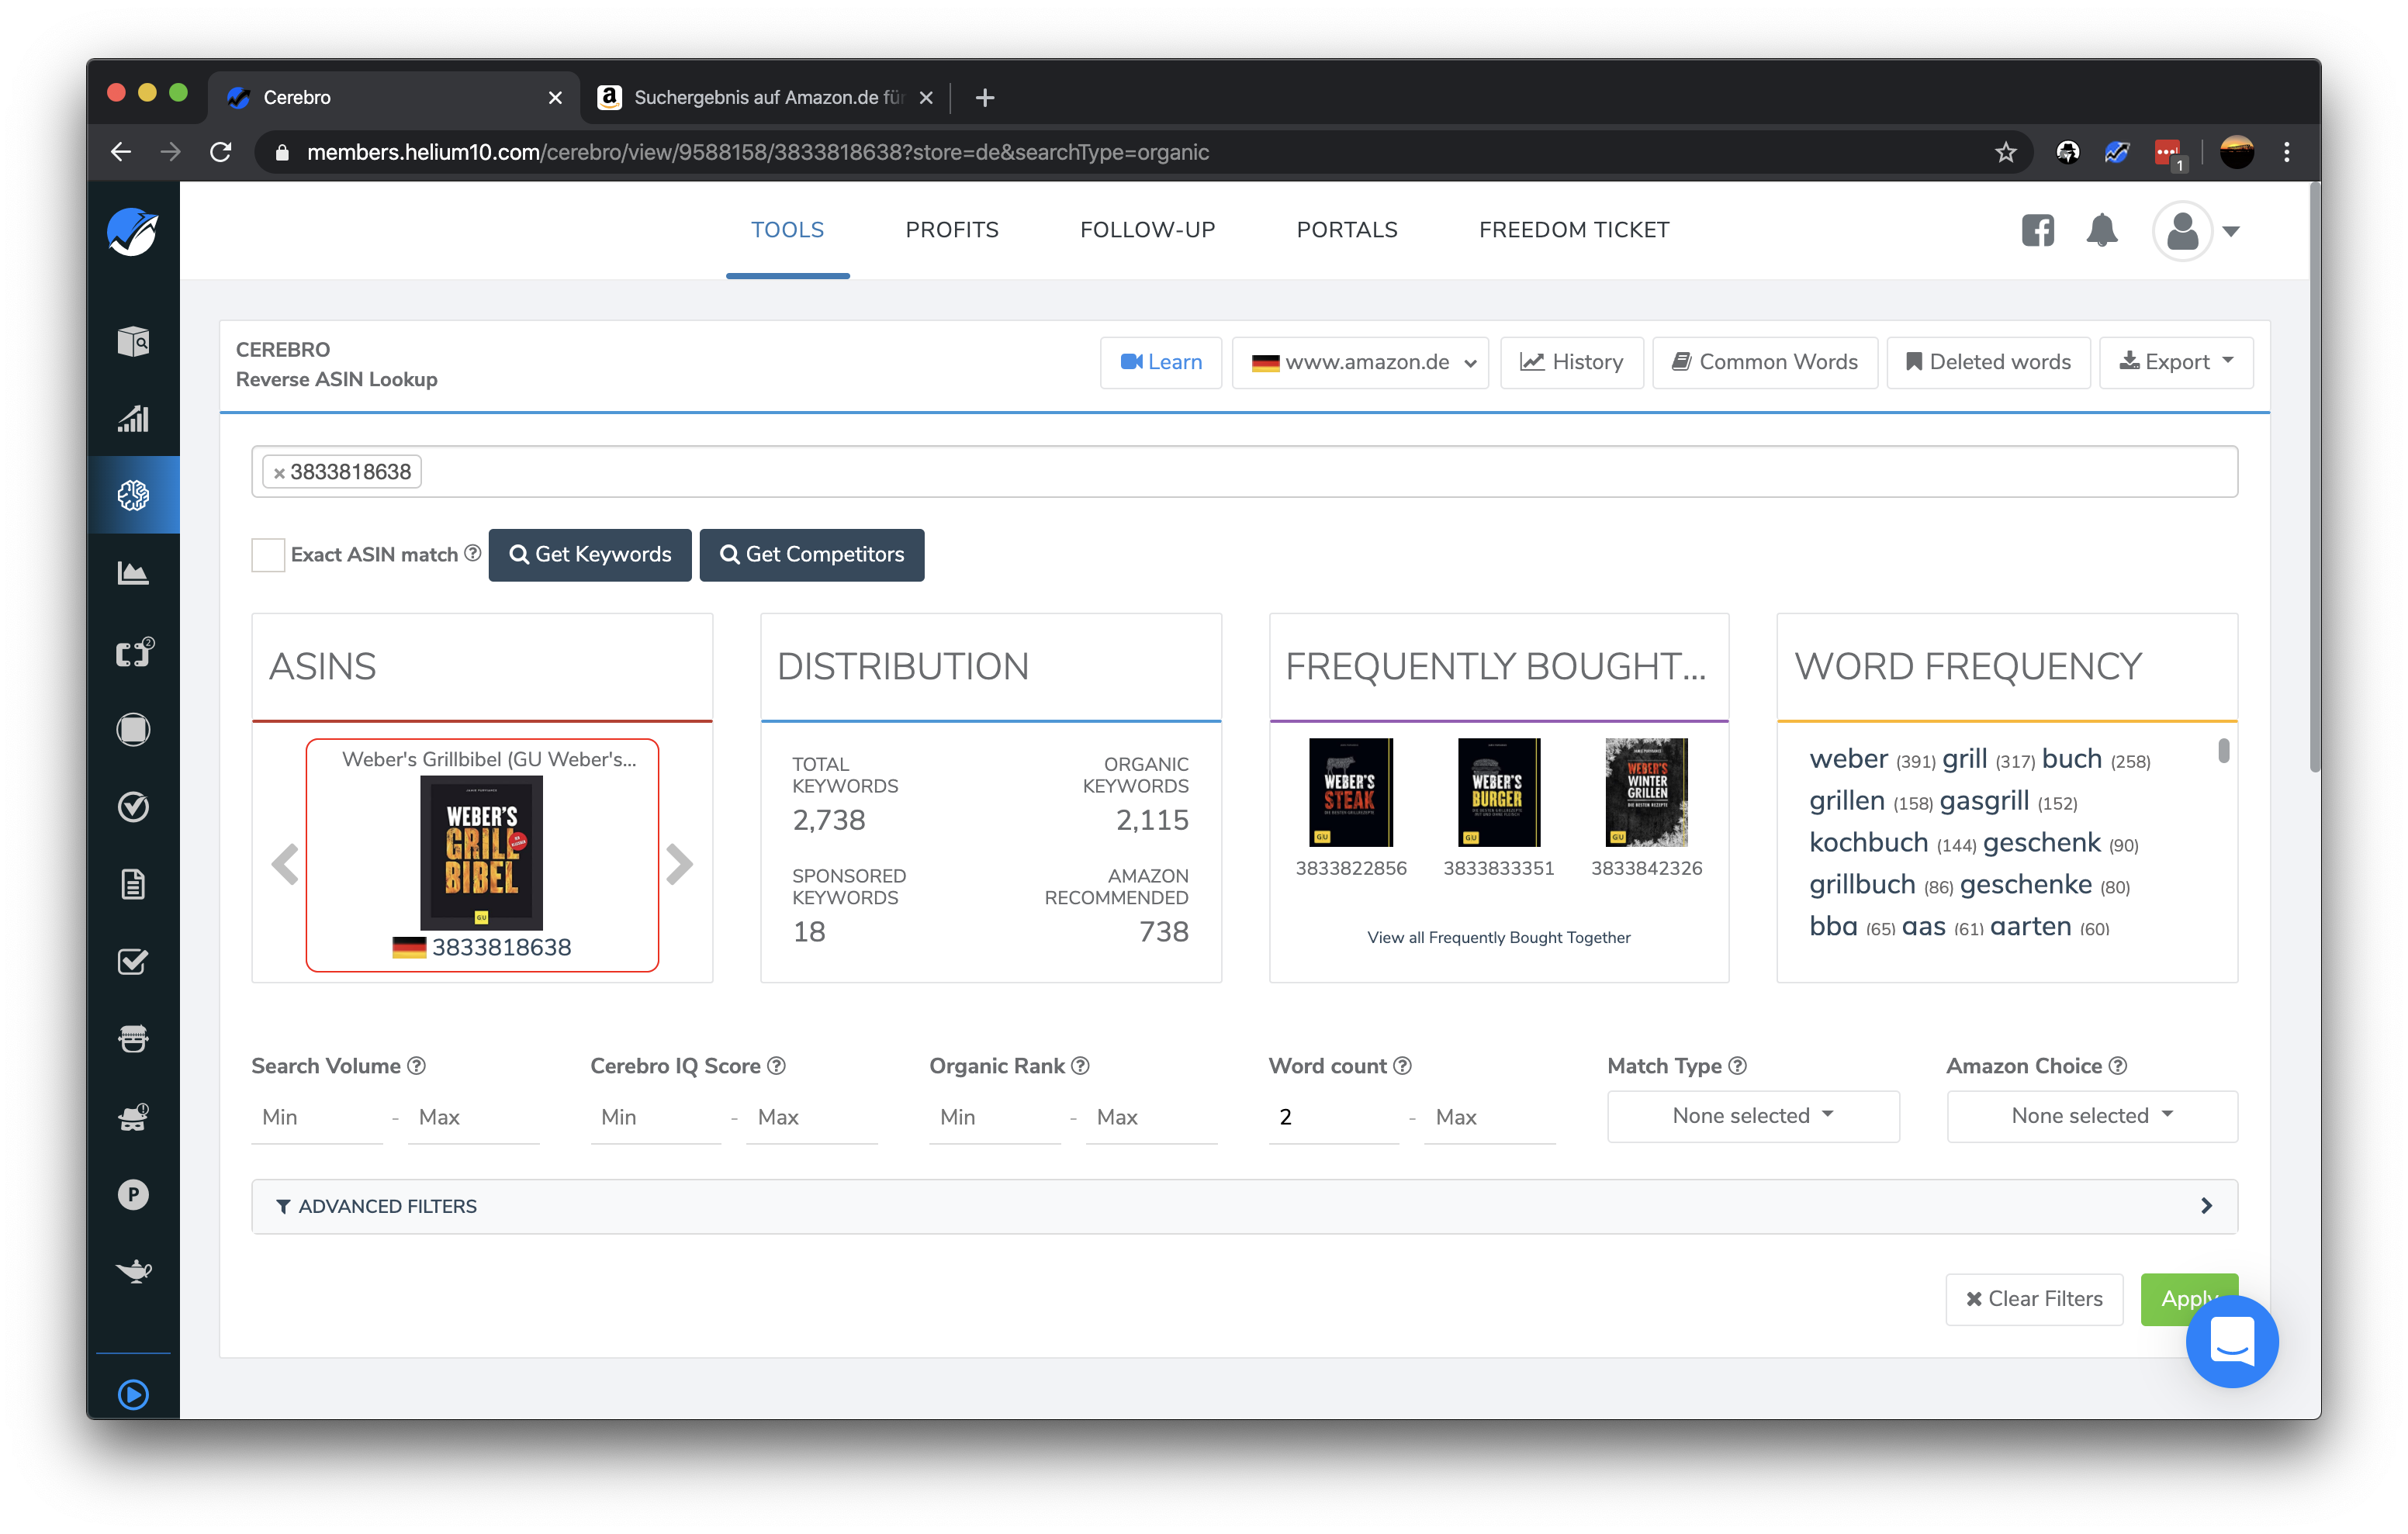
Task: Open the Freedom Ticket tab
Action: click(x=1573, y=230)
